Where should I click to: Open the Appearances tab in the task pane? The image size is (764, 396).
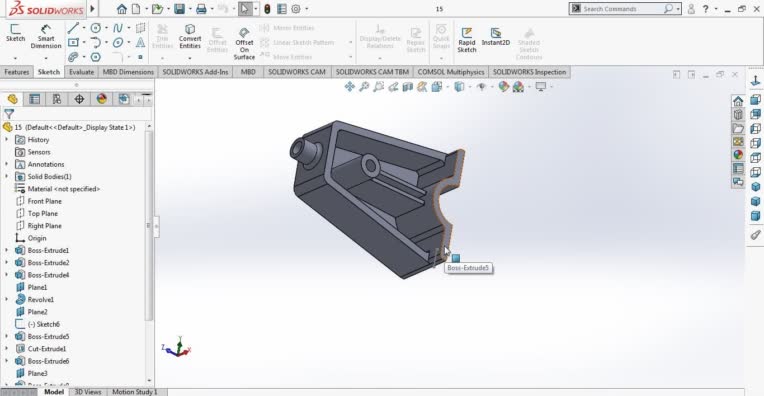[738, 155]
